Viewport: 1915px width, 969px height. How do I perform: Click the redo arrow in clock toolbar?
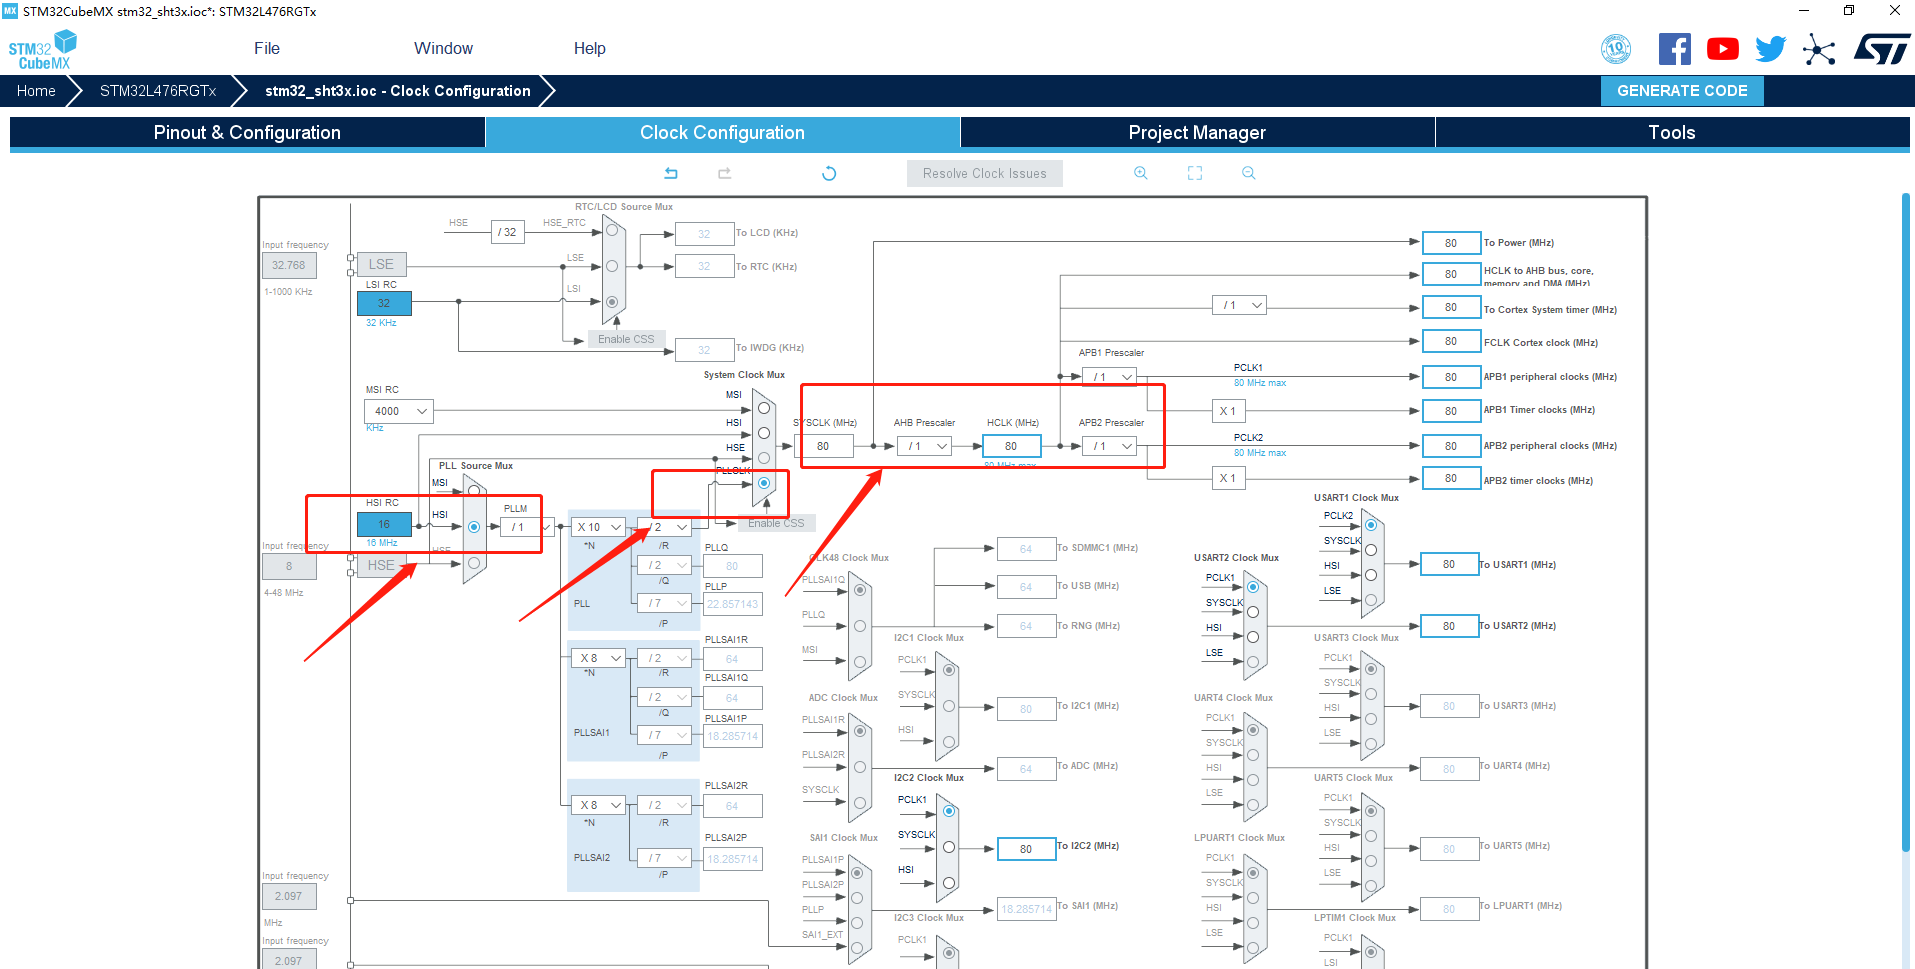click(725, 173)
